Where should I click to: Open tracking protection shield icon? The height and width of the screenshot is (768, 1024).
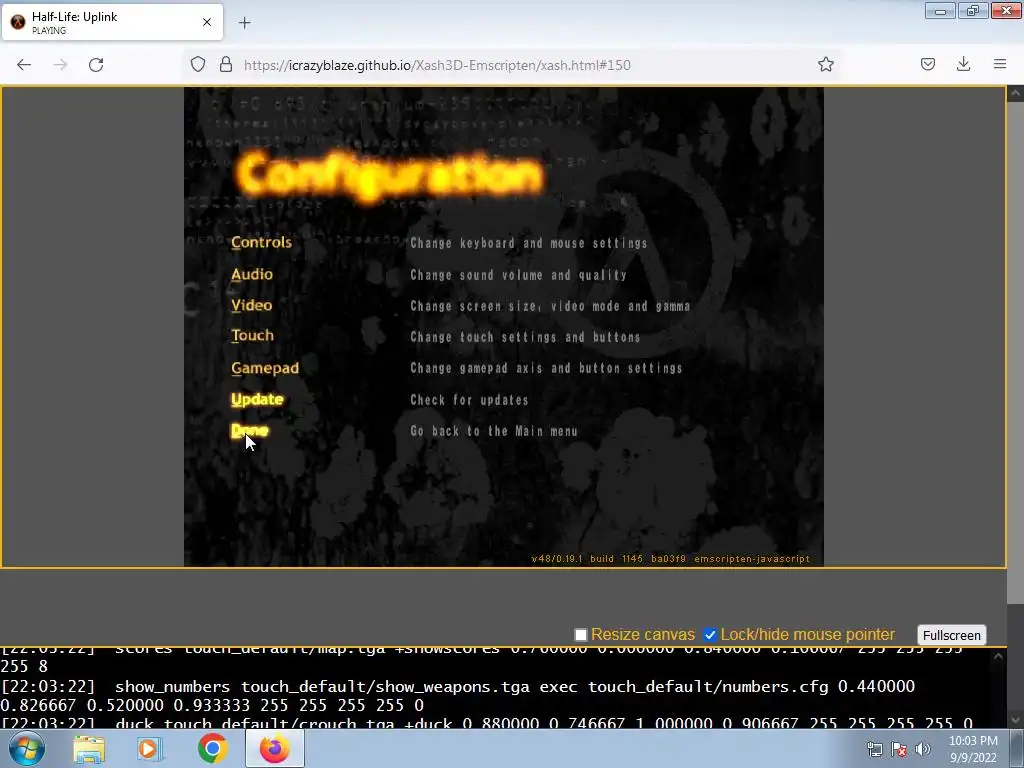pos(198,65)
